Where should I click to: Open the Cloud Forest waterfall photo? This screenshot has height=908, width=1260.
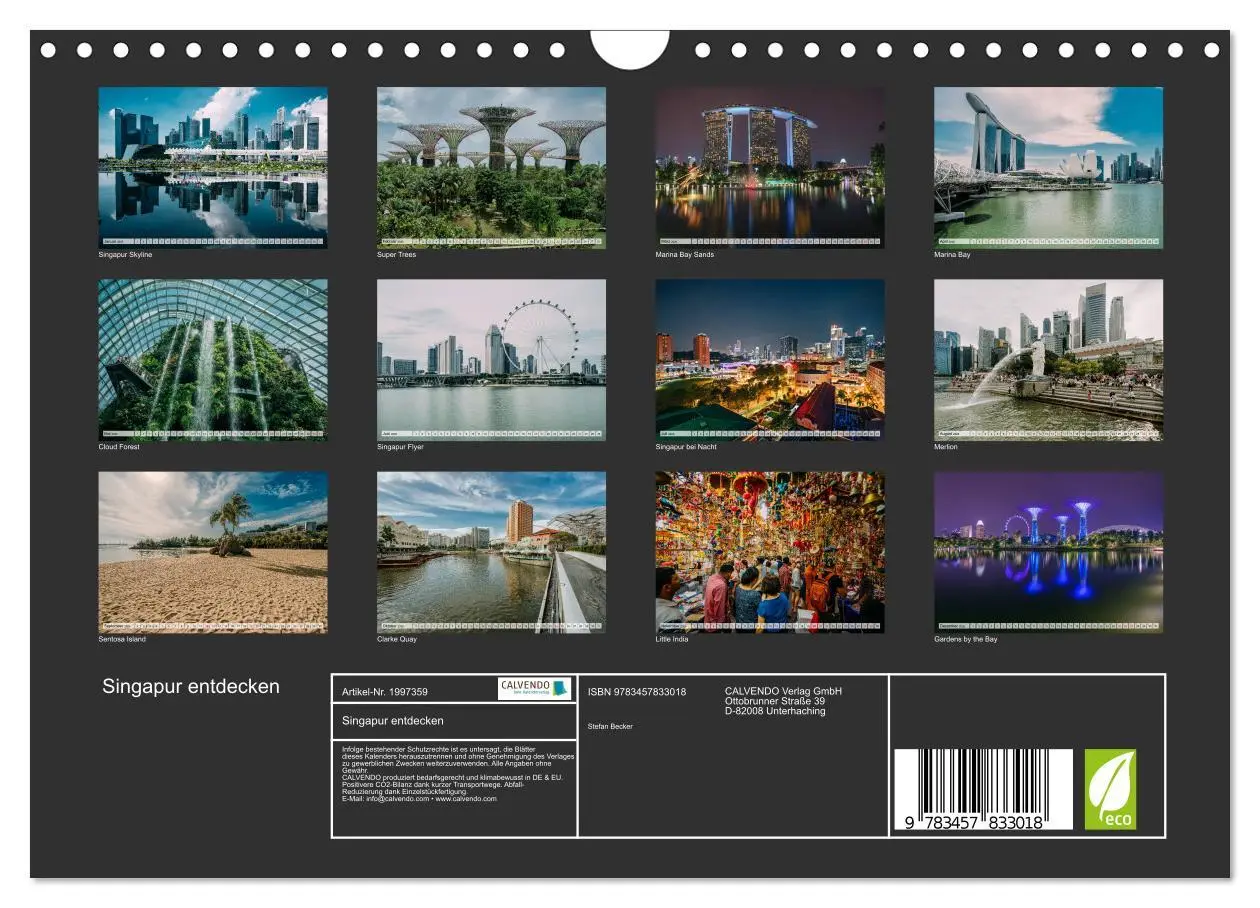tap(213, 360)
